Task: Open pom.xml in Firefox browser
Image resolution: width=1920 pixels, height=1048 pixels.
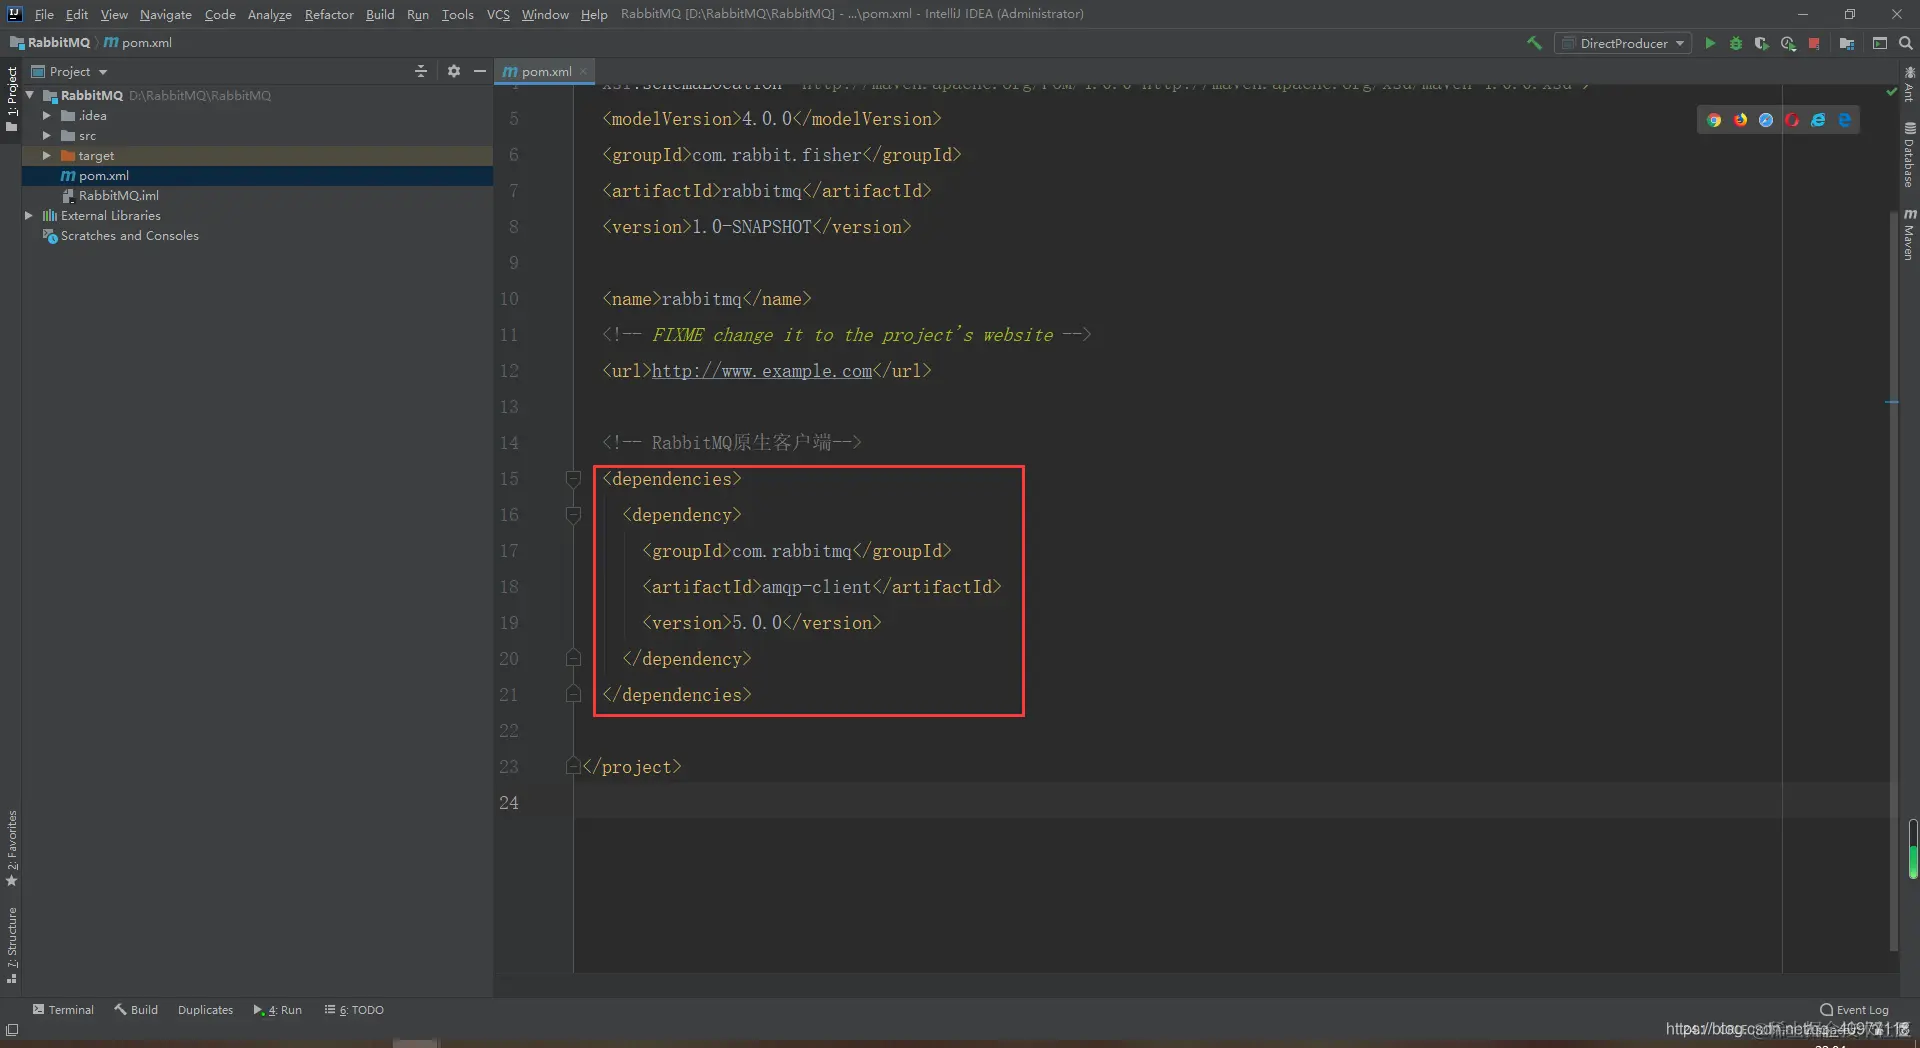Action: click(1740, 120)
